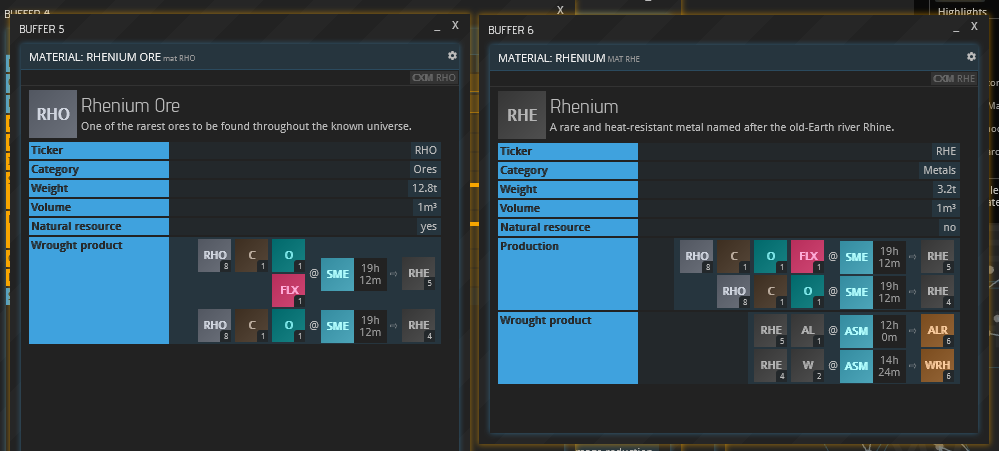Click the CXM RHO exchange button
999x451 pixels.
click(434, 77)
